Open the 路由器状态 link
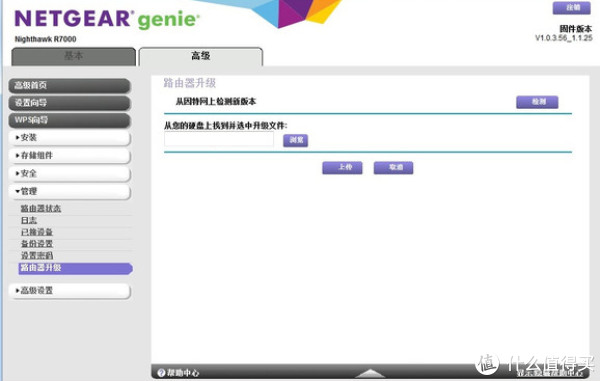Image resolution: width=600 pixels, height=381 pixels. [x=41, y=208]
